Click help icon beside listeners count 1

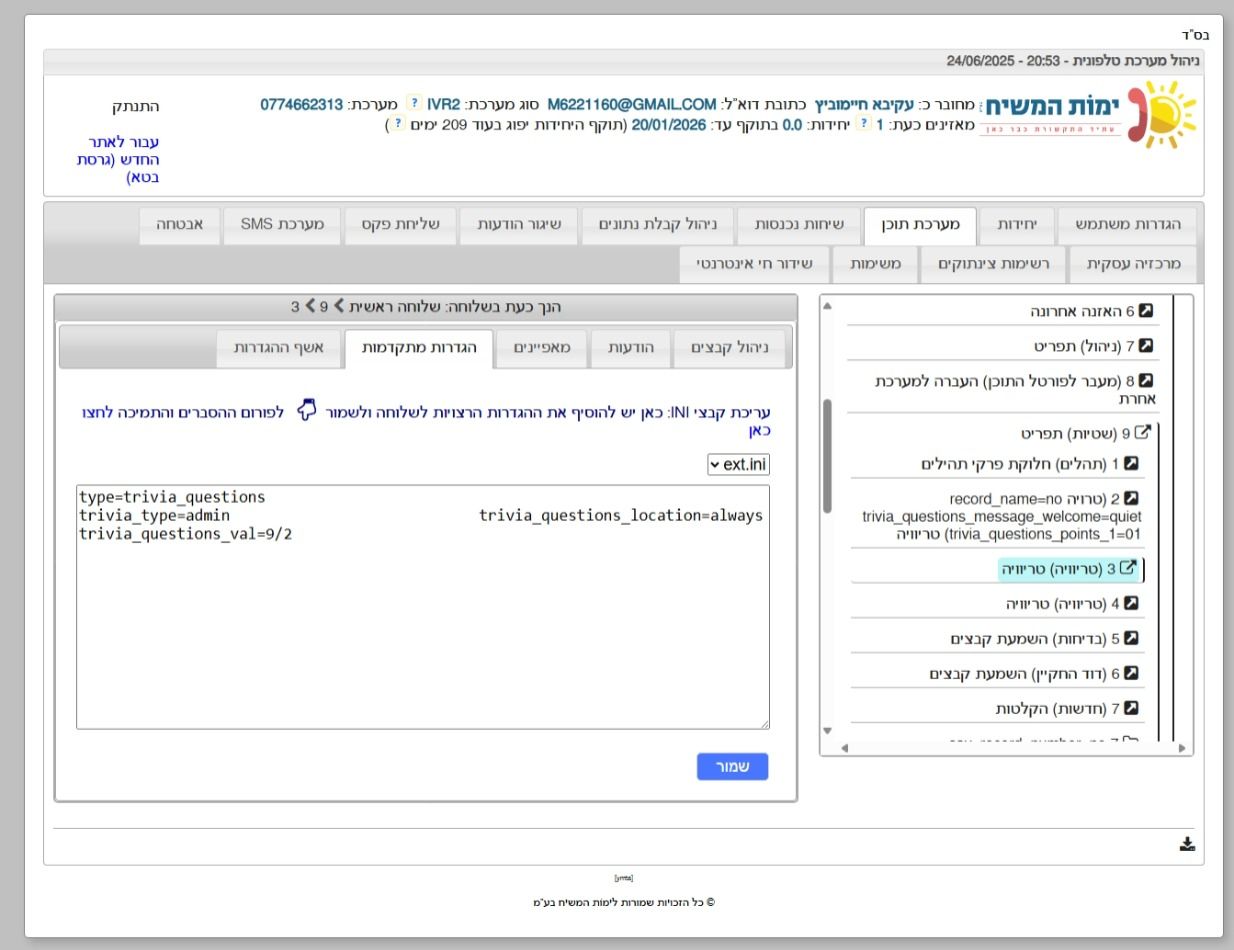pyautogui.click(x=865, y=124)
